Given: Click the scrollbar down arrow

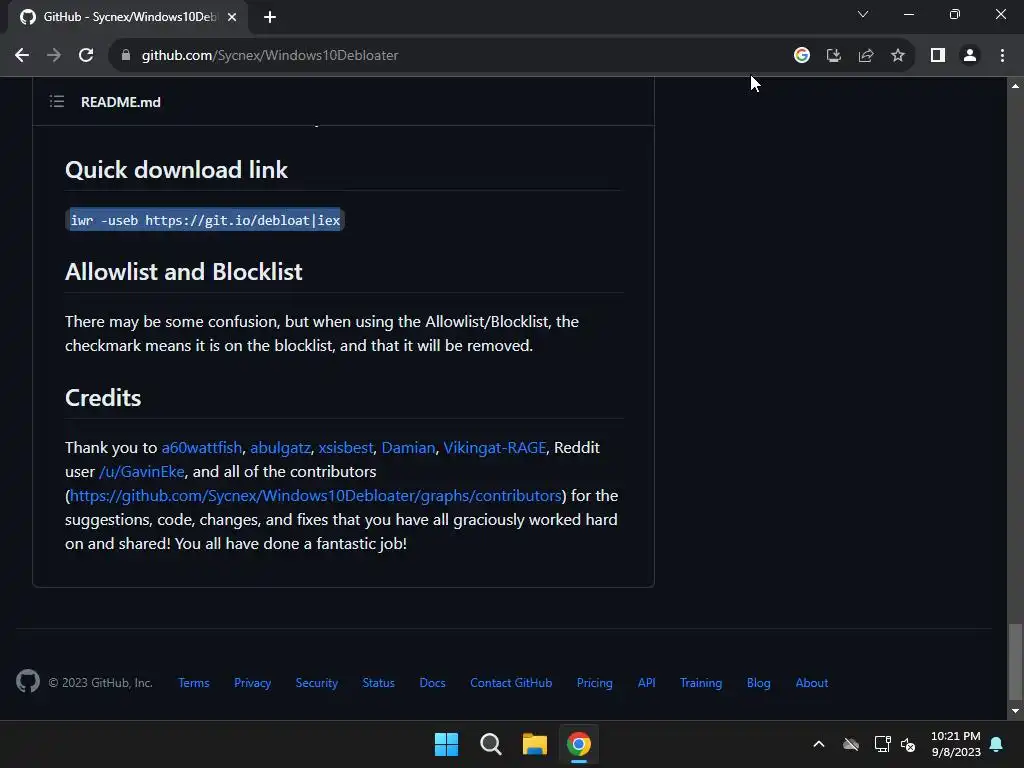Looking at the screenshot, I should click(x=1015, y=711).
